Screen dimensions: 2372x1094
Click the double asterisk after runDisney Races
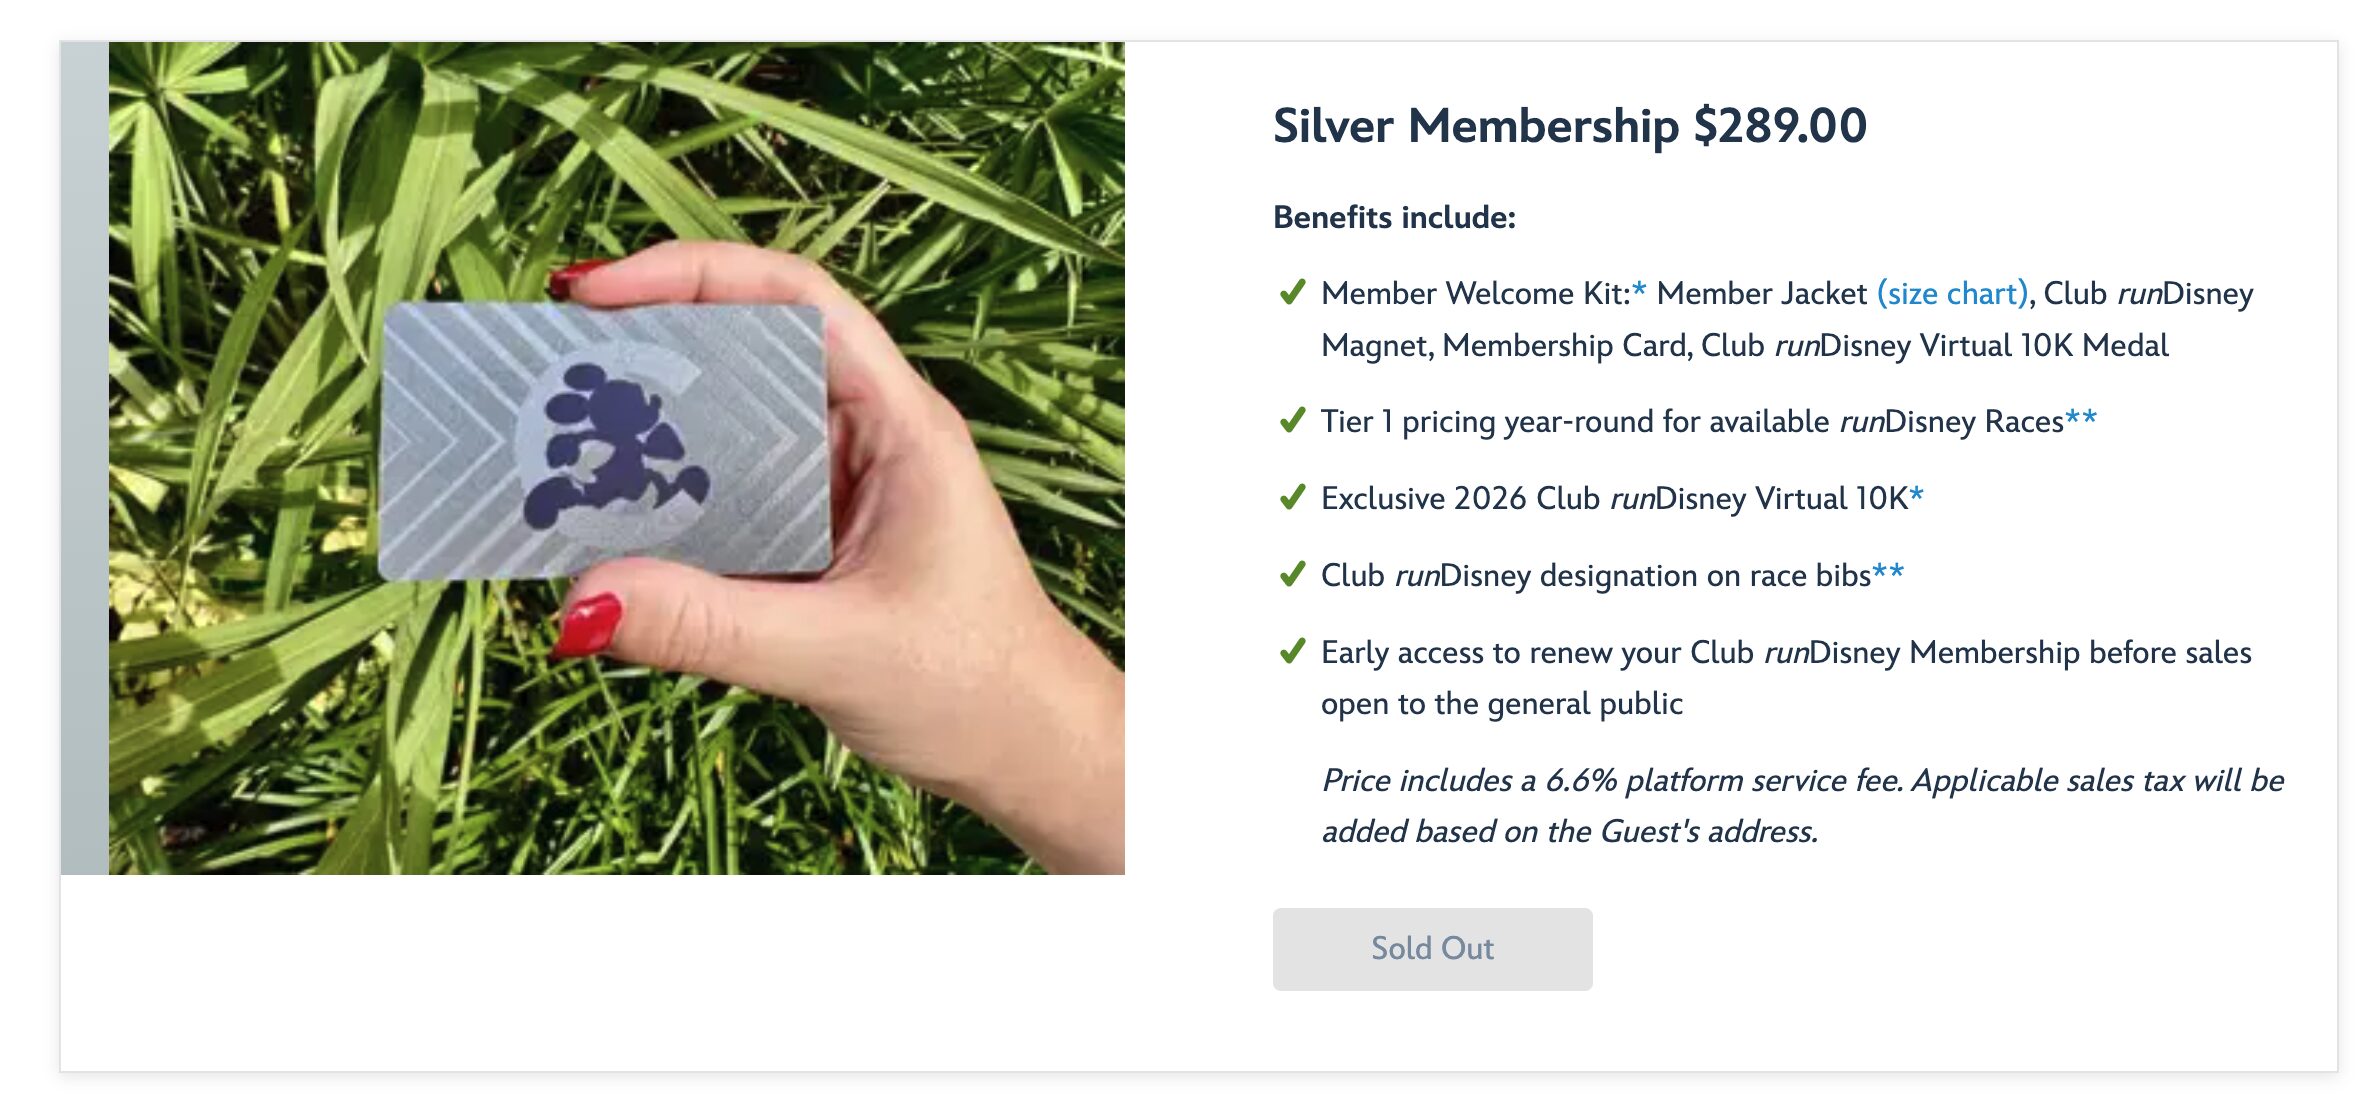[x=2080, y=418]
